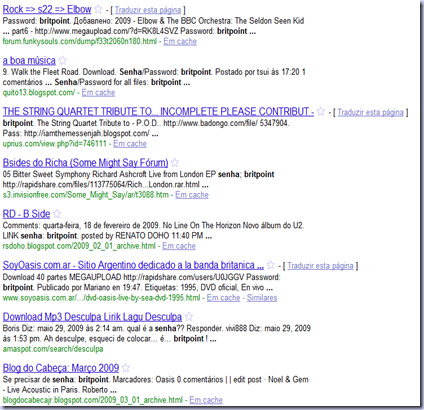Star the a boa música result

[x=63, y=60]
